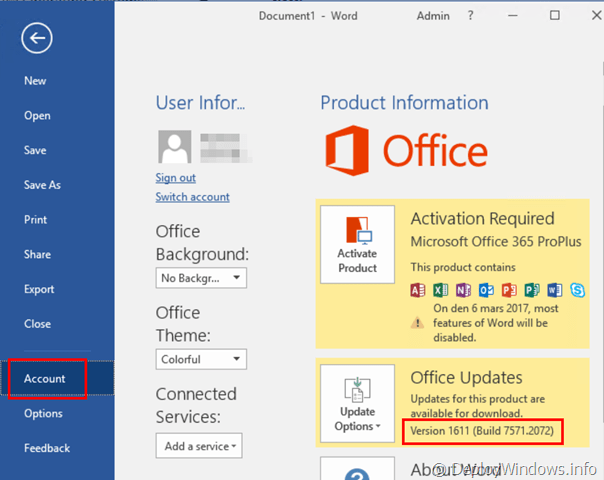The image size is (604, 480).
Task: Expand the Add a service dropdown
Action: pyautogui.click(x=198, y=445)
